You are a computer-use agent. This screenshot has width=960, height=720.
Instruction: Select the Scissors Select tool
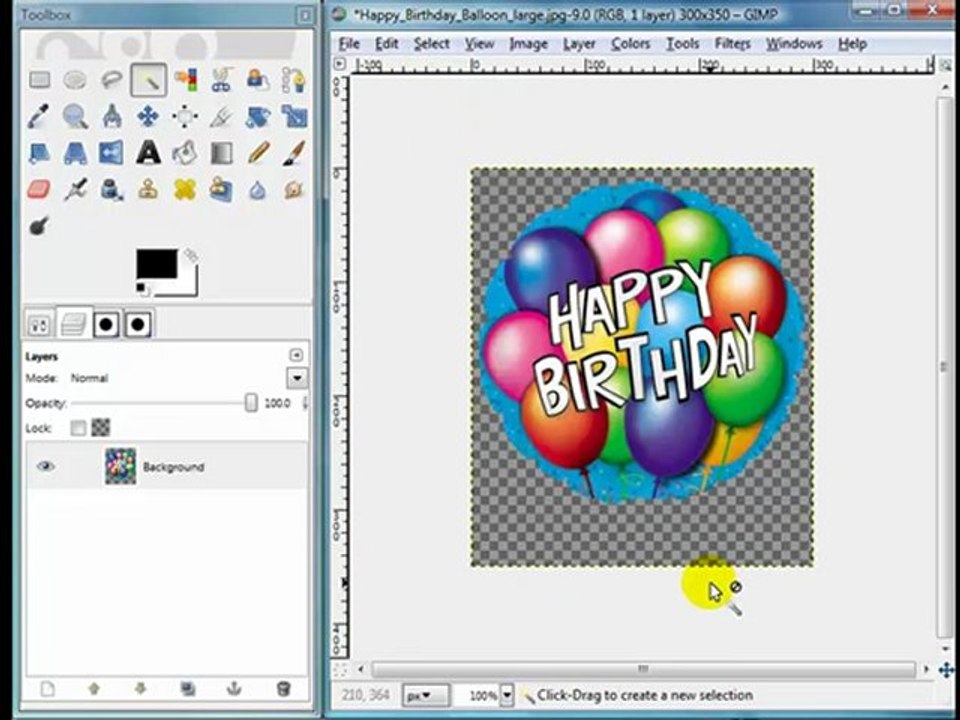click(221, 80)
